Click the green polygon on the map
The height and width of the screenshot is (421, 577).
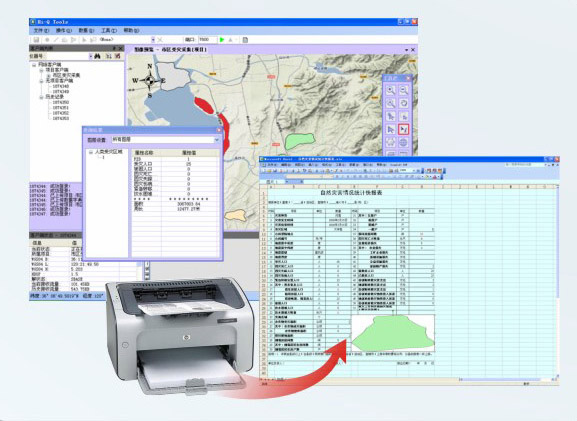pos(300,141)
